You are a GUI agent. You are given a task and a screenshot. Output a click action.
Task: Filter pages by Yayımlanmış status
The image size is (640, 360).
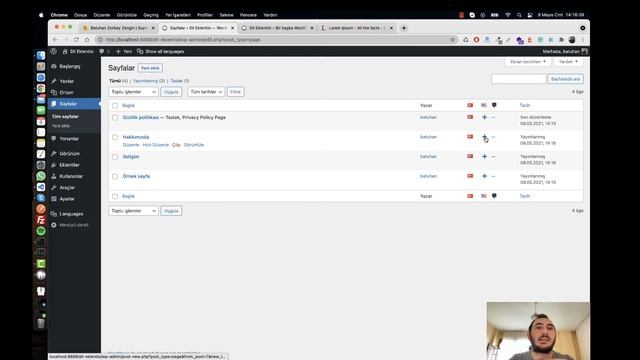tap(145, 81)
